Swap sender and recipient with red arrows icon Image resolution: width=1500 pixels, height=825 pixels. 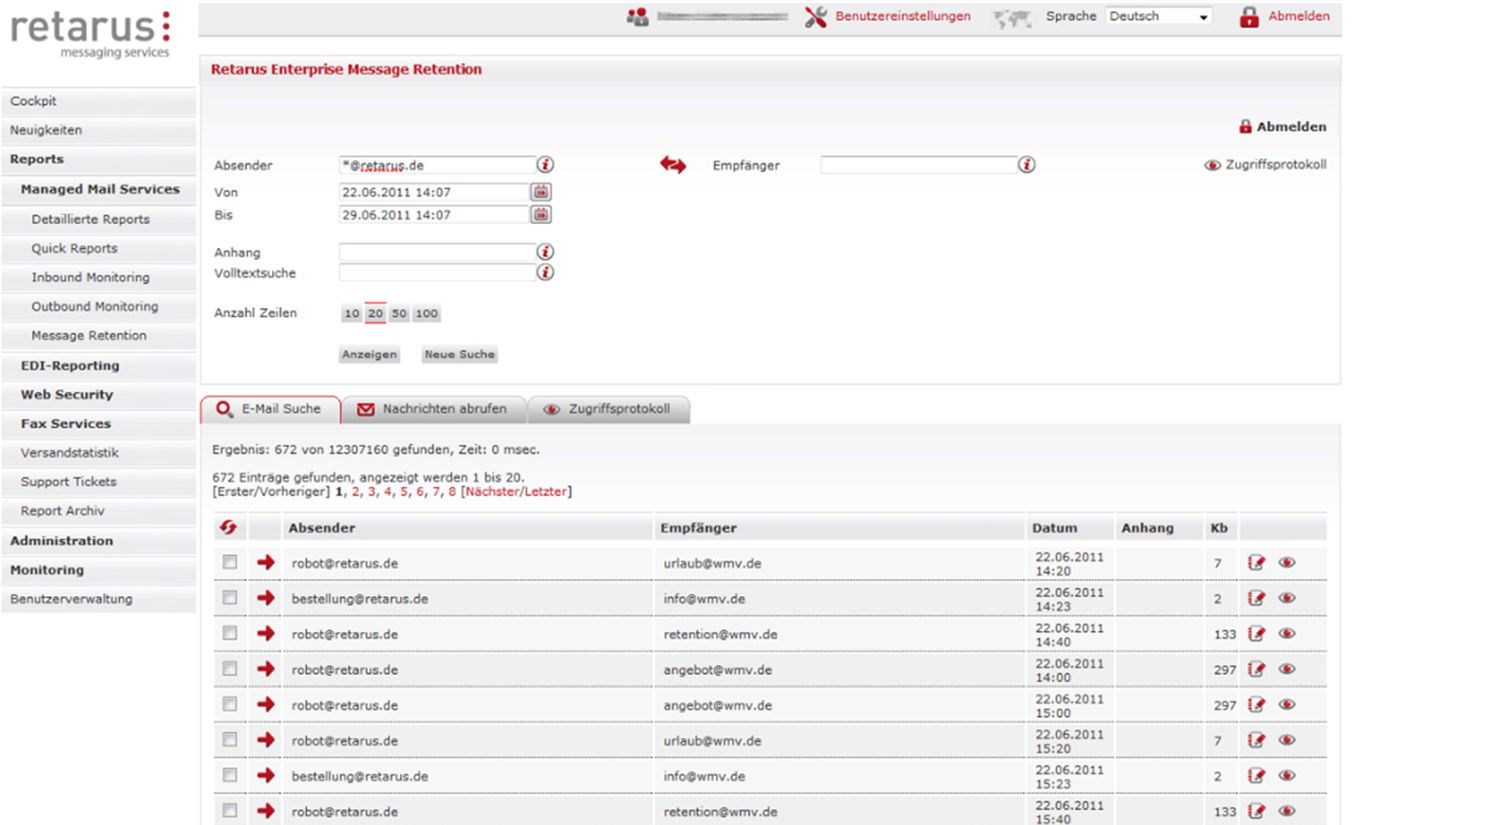(673, 165)
